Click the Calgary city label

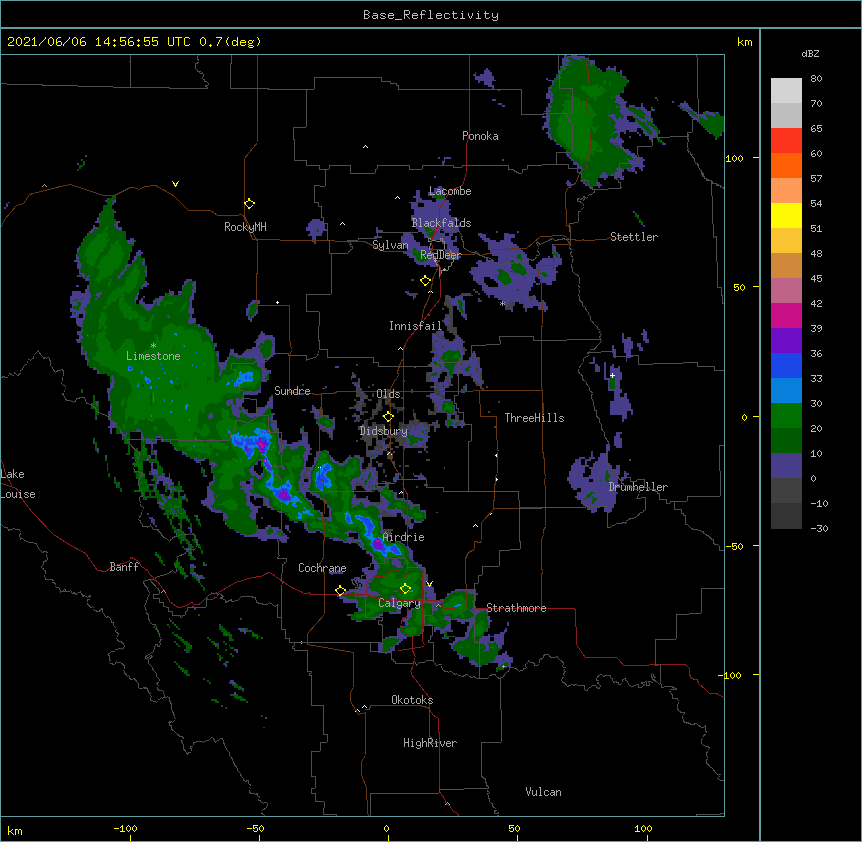click(x=399, y=603)
